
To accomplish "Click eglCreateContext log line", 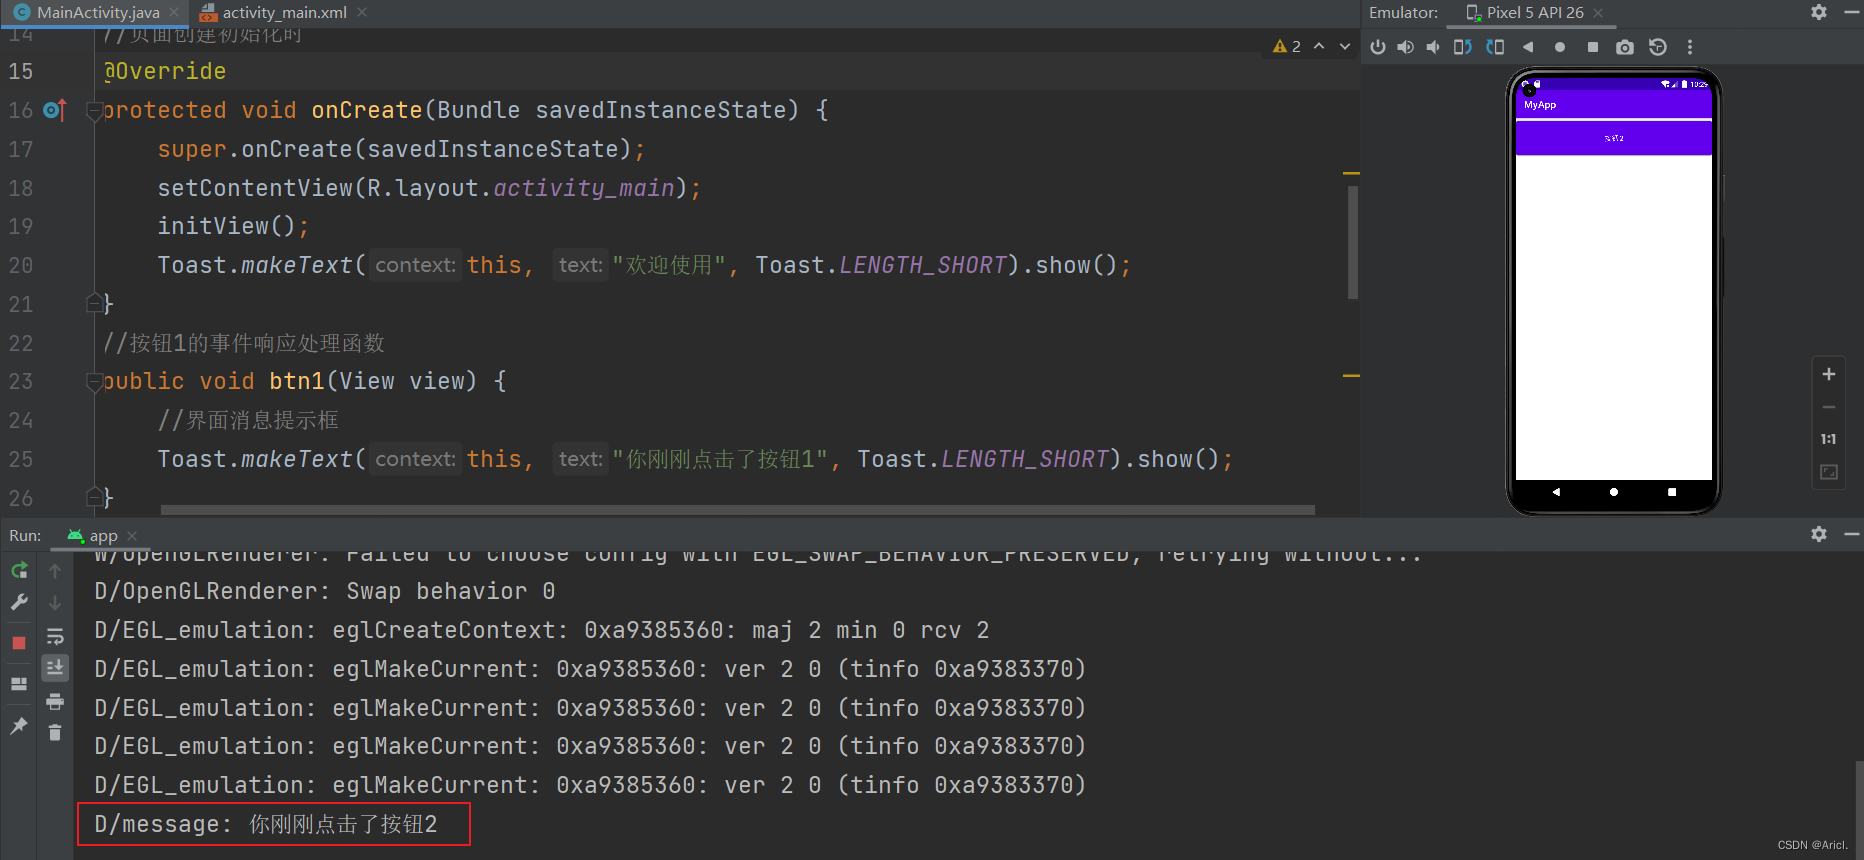I will click(x=542, y=630).
